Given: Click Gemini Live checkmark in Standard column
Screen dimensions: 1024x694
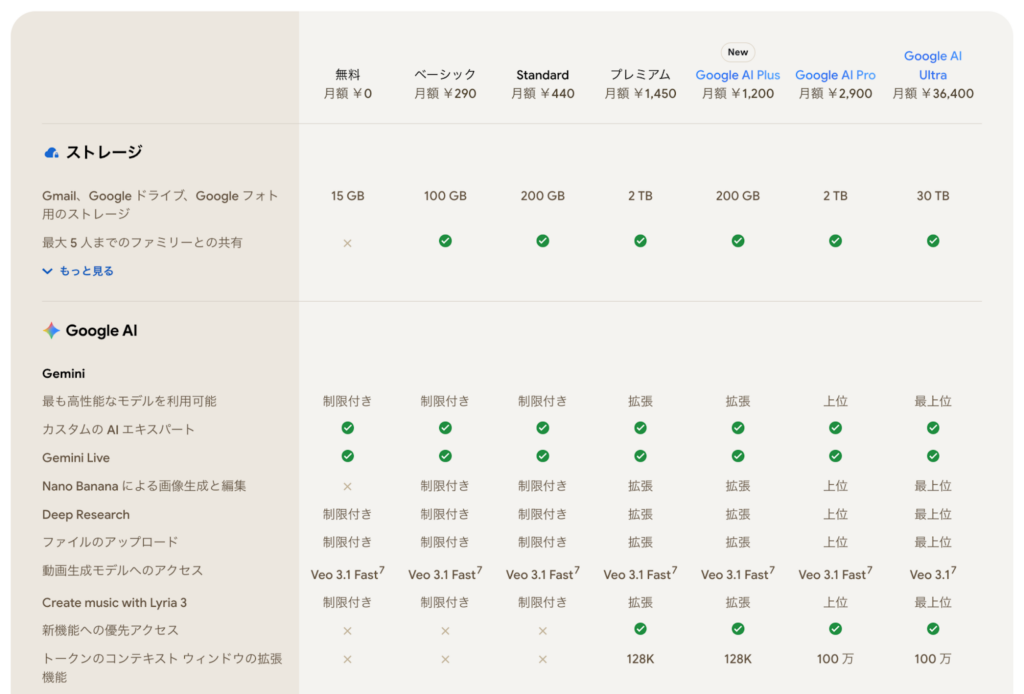Looking at the screenshot, I should click(543, 456).
